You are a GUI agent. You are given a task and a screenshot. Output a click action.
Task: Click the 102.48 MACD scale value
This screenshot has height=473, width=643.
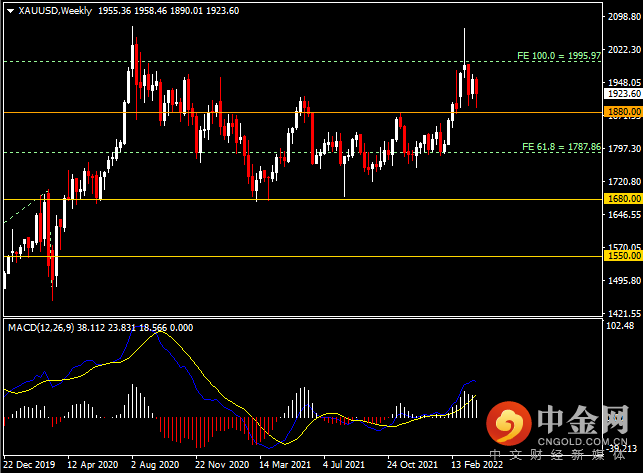pos(620,325)
